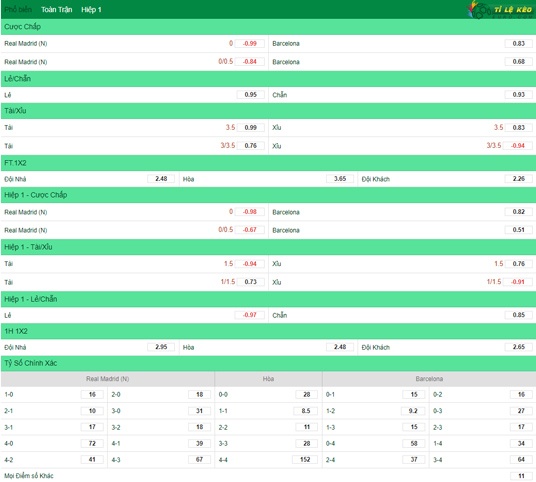
Task: Select first-half Tài 1.5 odds -0.94
Action: pyautogui.click(x=250, y=264)
